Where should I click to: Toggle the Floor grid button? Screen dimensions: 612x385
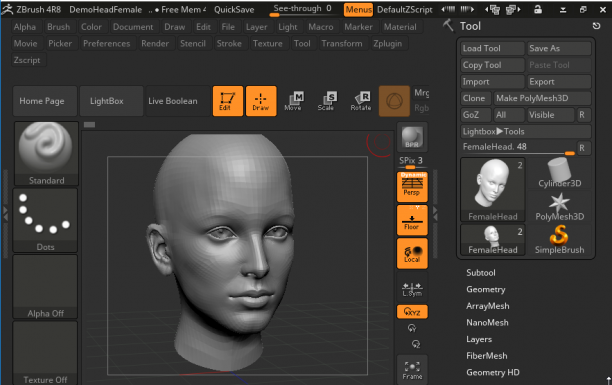click(x=412, y=220)
